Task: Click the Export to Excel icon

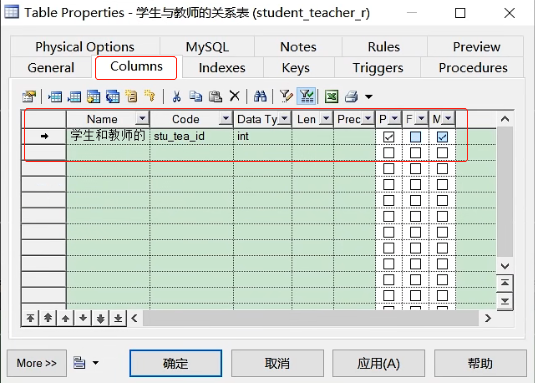Action: (x=331, y=97)
